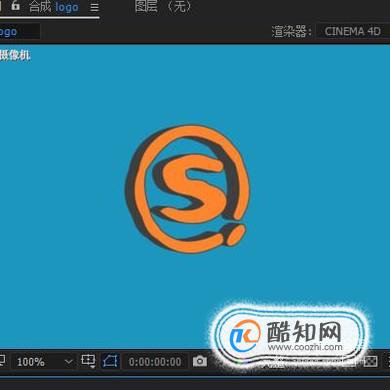Toggle mask and shape path visibility
Screen dimensions: 390x390
coord(111,361)
